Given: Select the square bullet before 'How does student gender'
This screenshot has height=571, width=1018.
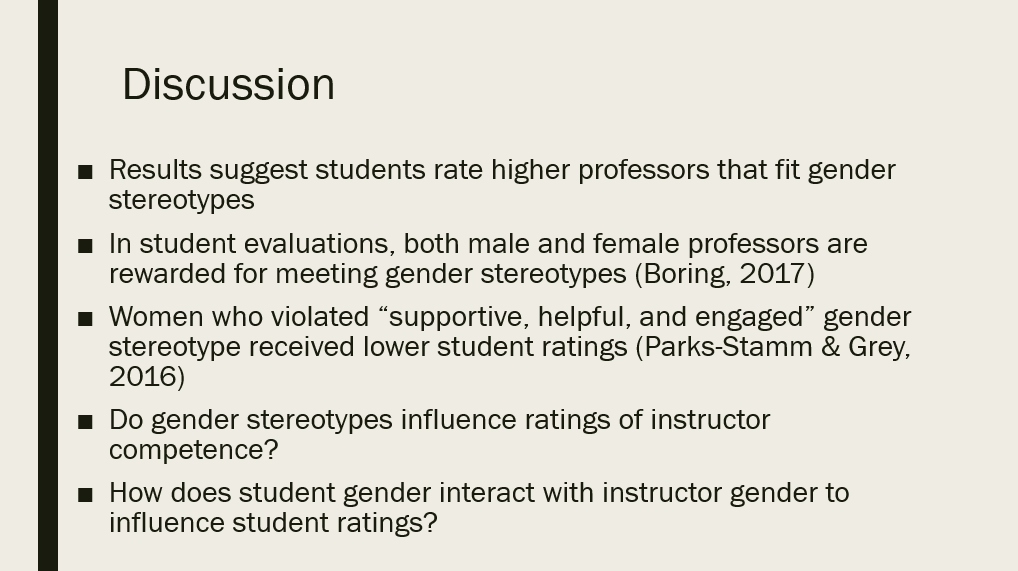Looking at the screenshot, I should 85,495.
